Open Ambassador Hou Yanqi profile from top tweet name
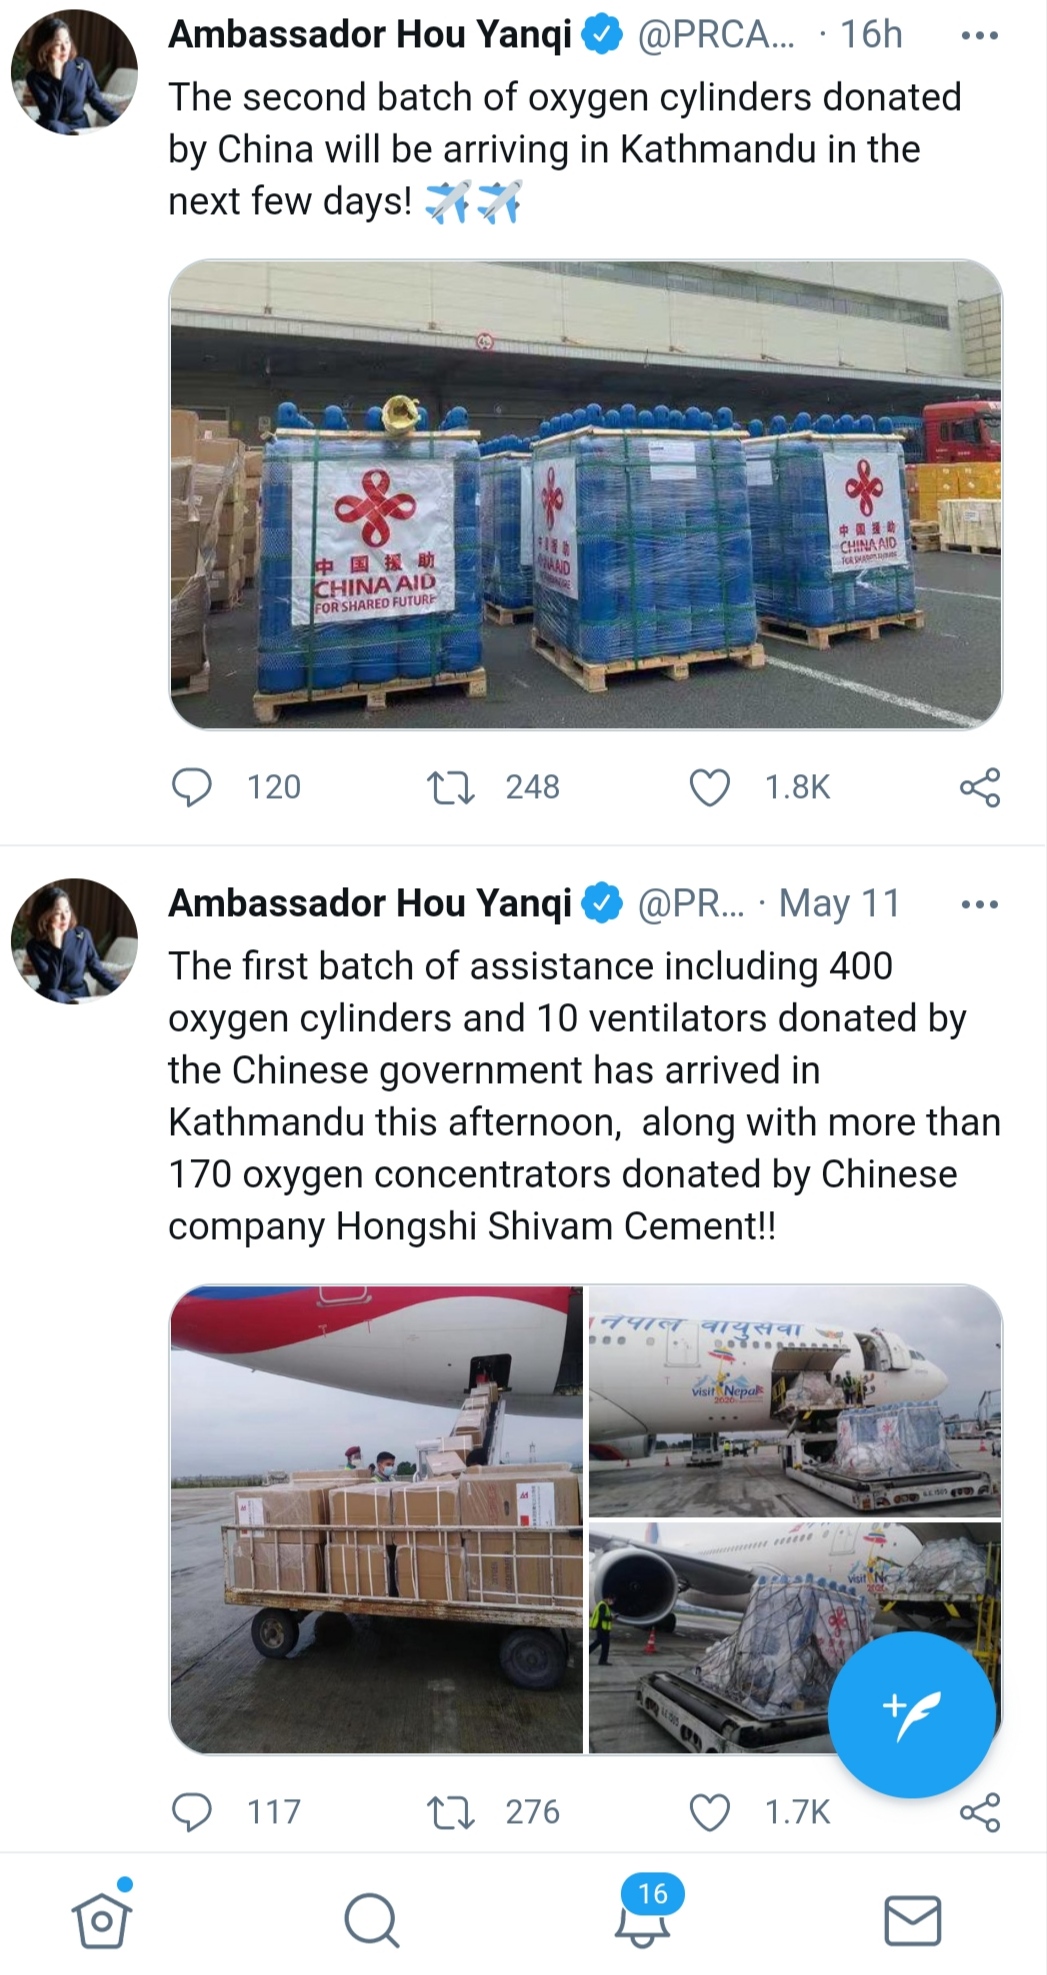 pos(370,36)
